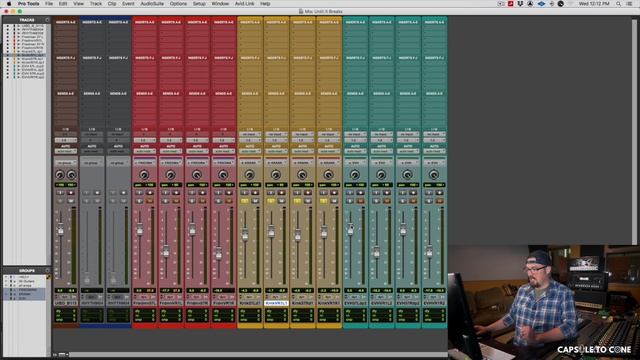This screenshot has width=640, height=360.
Task: Turn the right pan knob on brown track
Action: click(71, 175)
